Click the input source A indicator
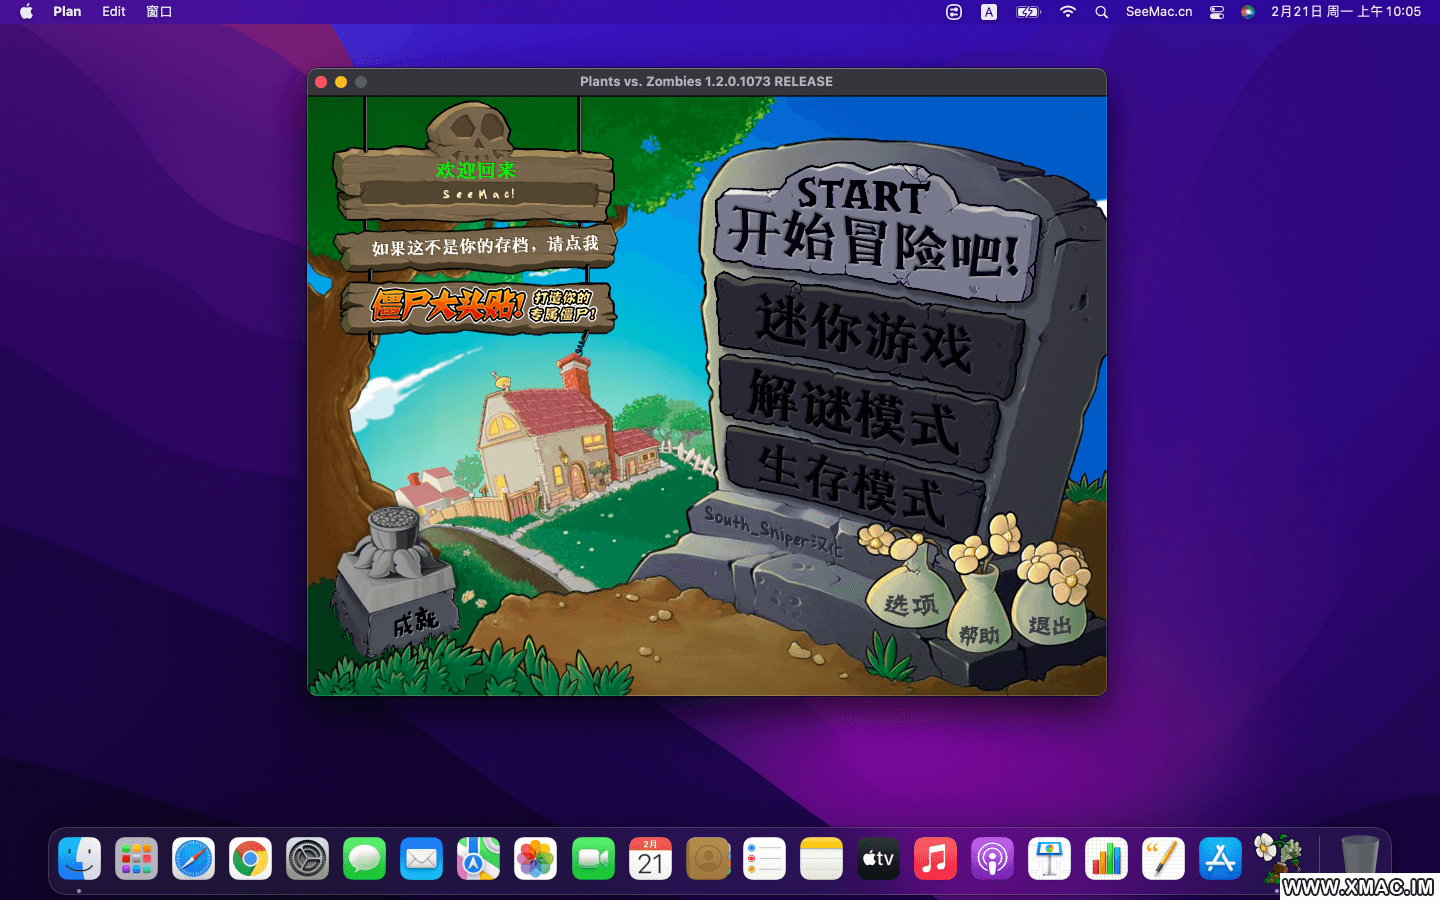Viewport: 1440px width, 900px height. click(988, 12)
